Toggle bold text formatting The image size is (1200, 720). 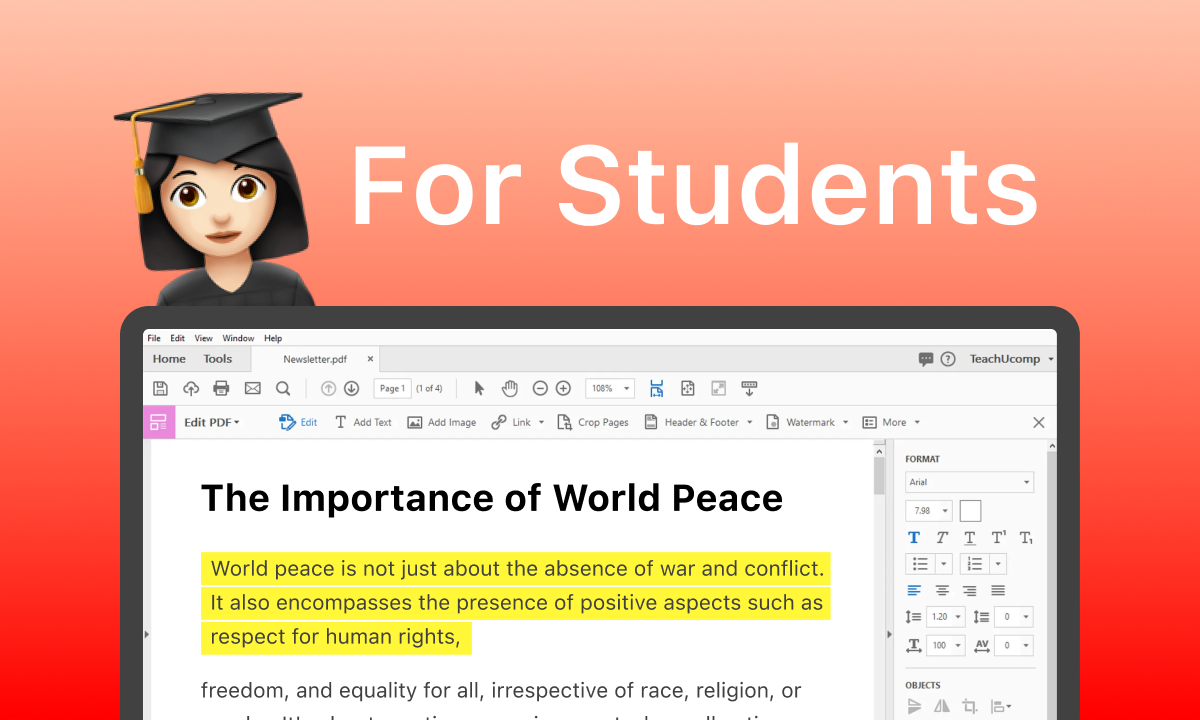click(x=914, y=538)
